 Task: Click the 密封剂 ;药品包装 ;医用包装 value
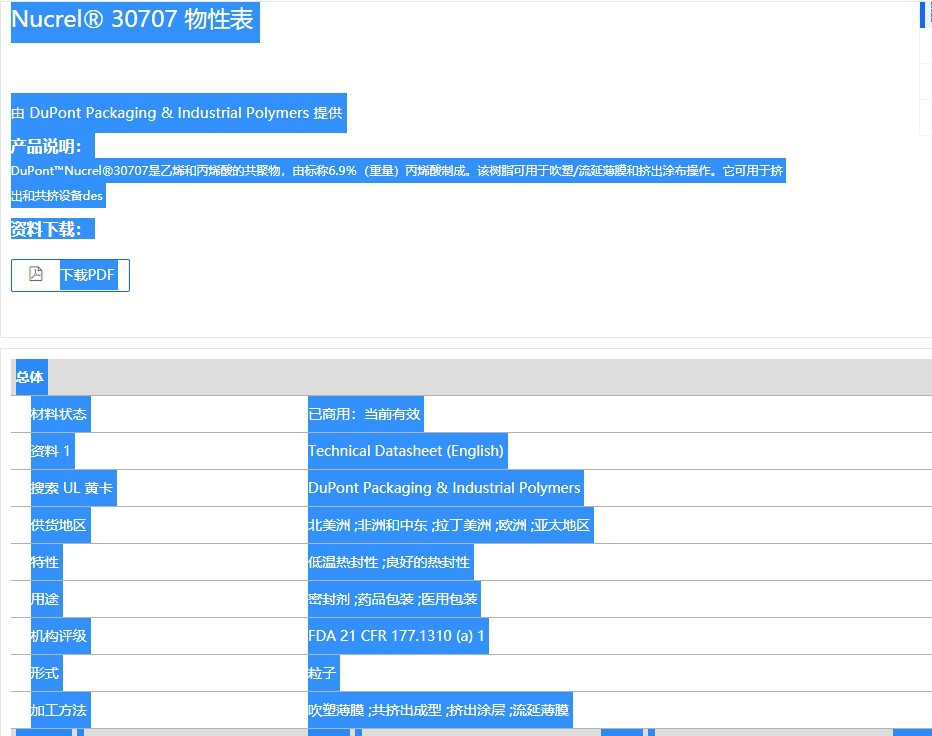[393, 599]
